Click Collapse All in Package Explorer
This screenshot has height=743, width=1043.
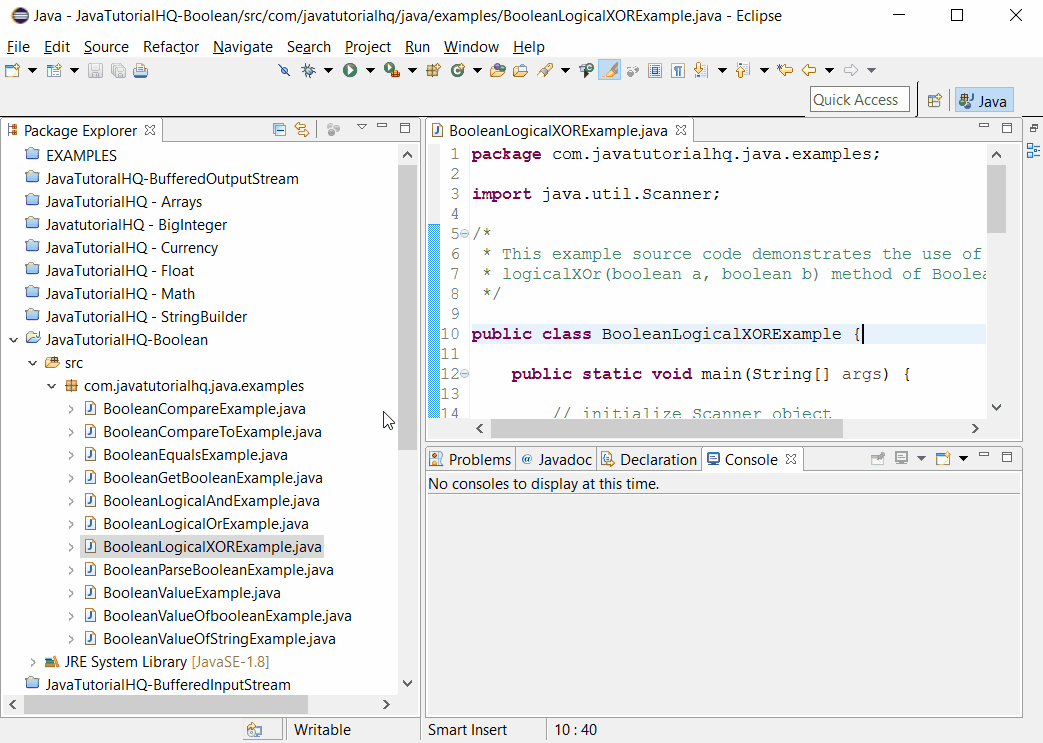[x=279, y=129]
